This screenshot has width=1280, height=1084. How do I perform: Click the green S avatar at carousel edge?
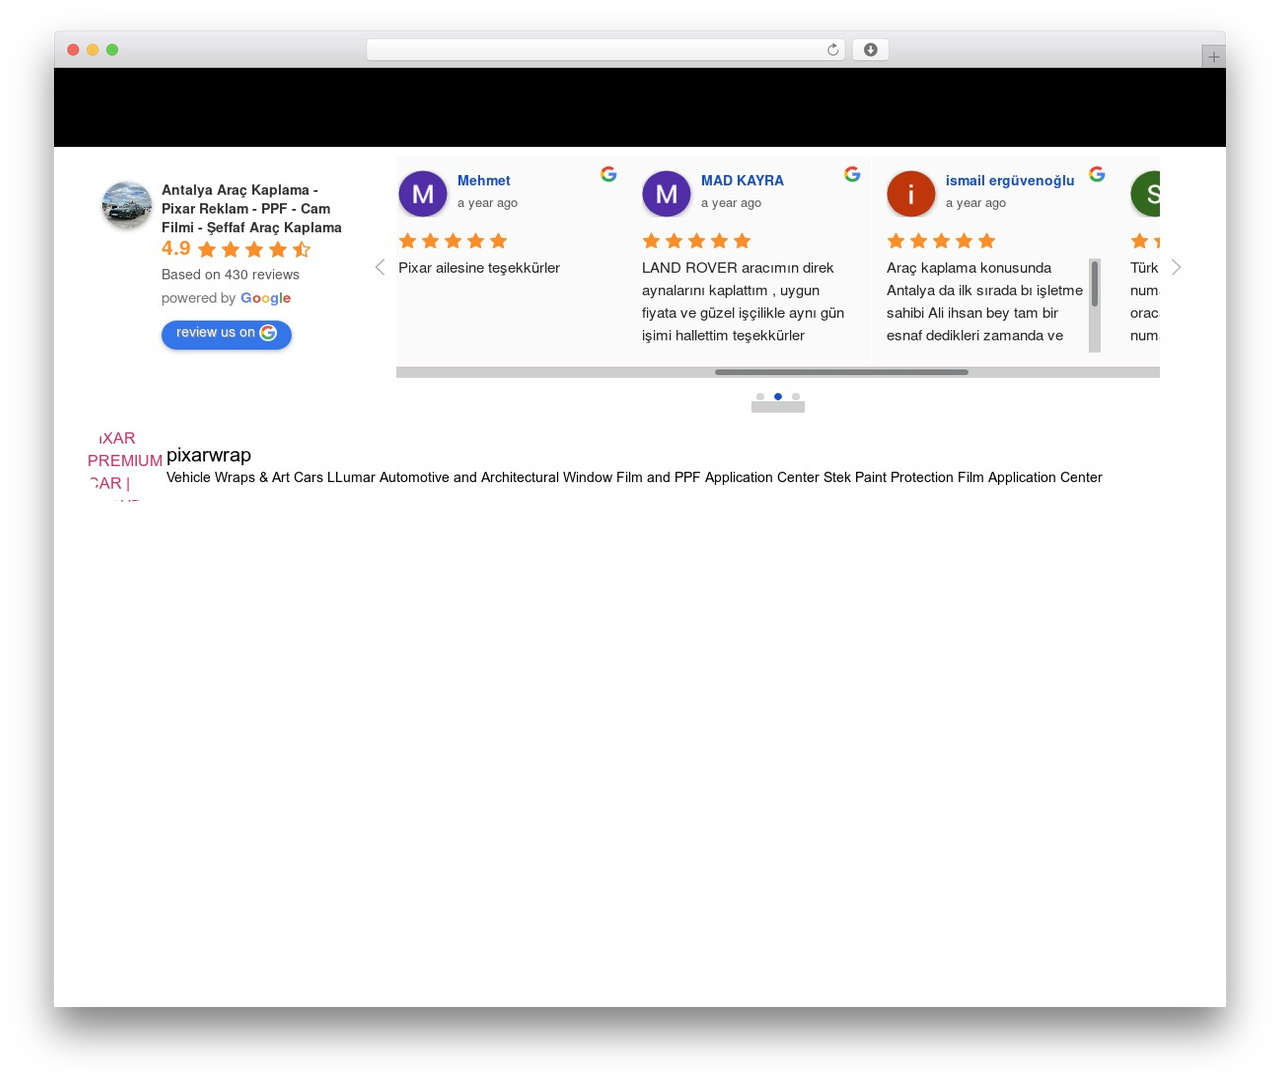[1145, 194]
